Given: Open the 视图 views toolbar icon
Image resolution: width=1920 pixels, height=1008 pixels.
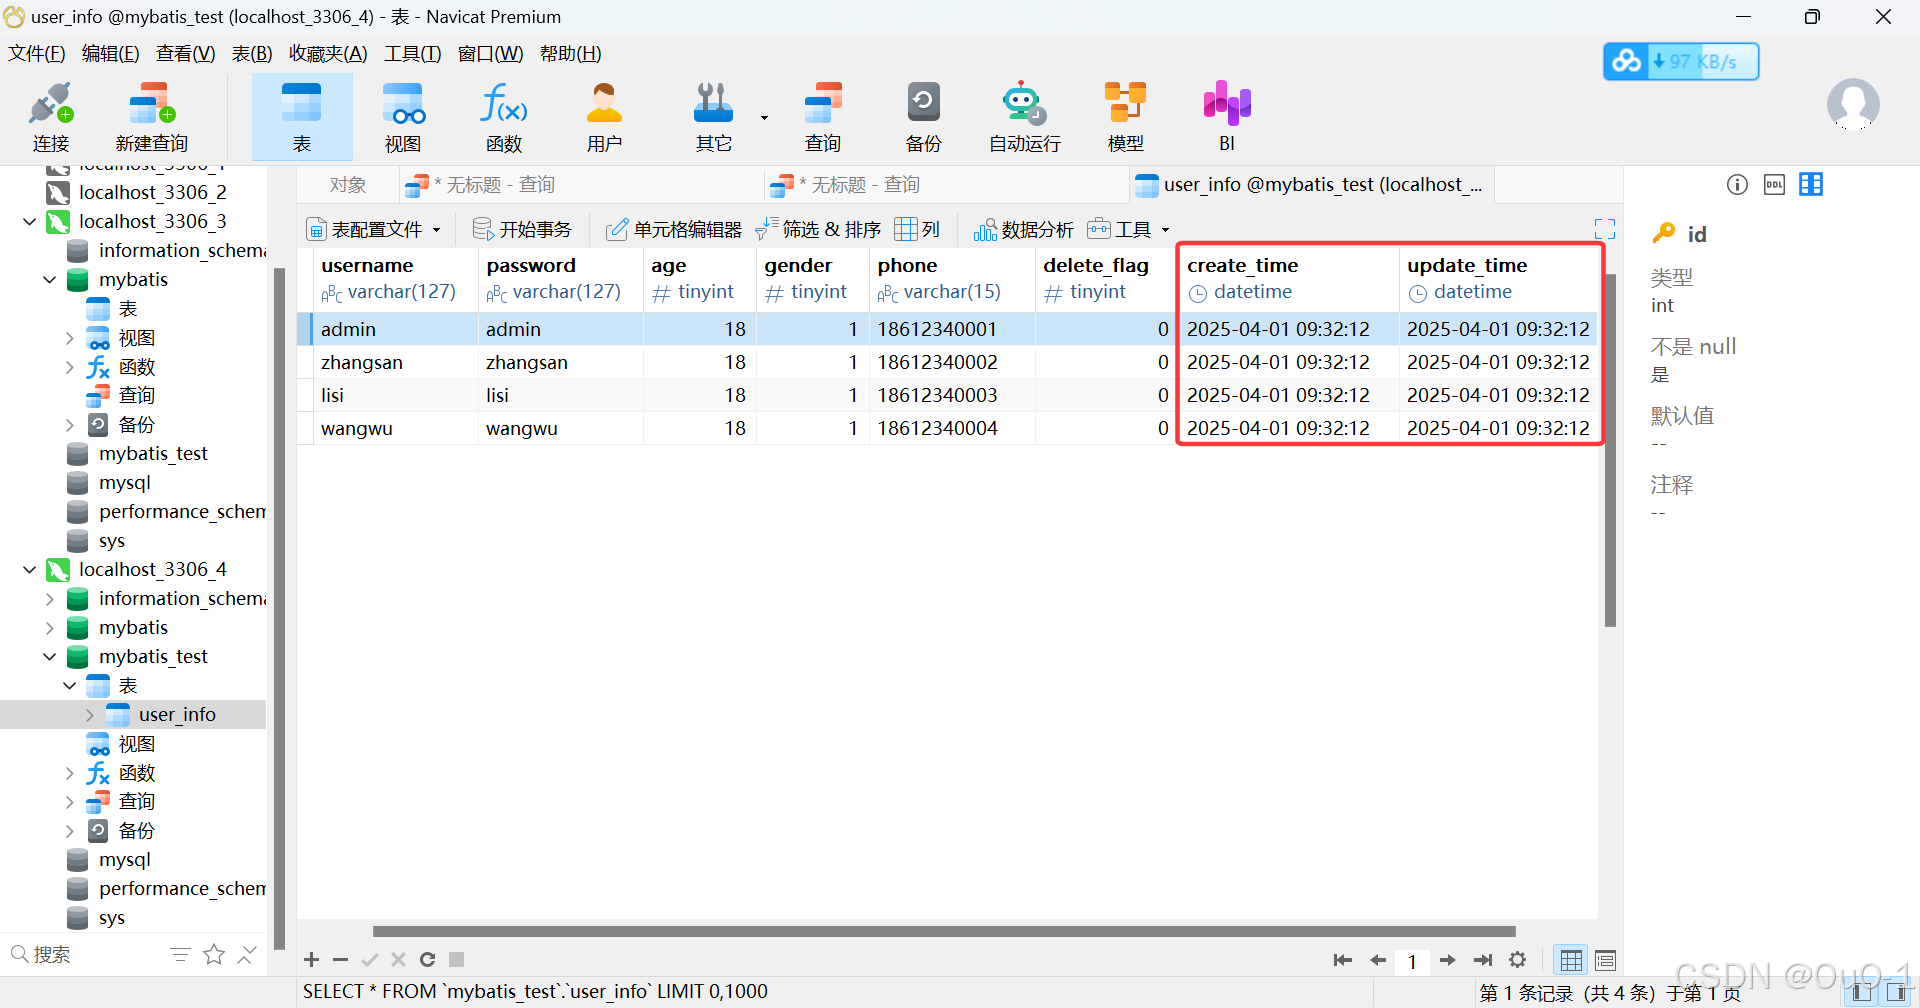Looking at the screenshot, I should point(403,117).
